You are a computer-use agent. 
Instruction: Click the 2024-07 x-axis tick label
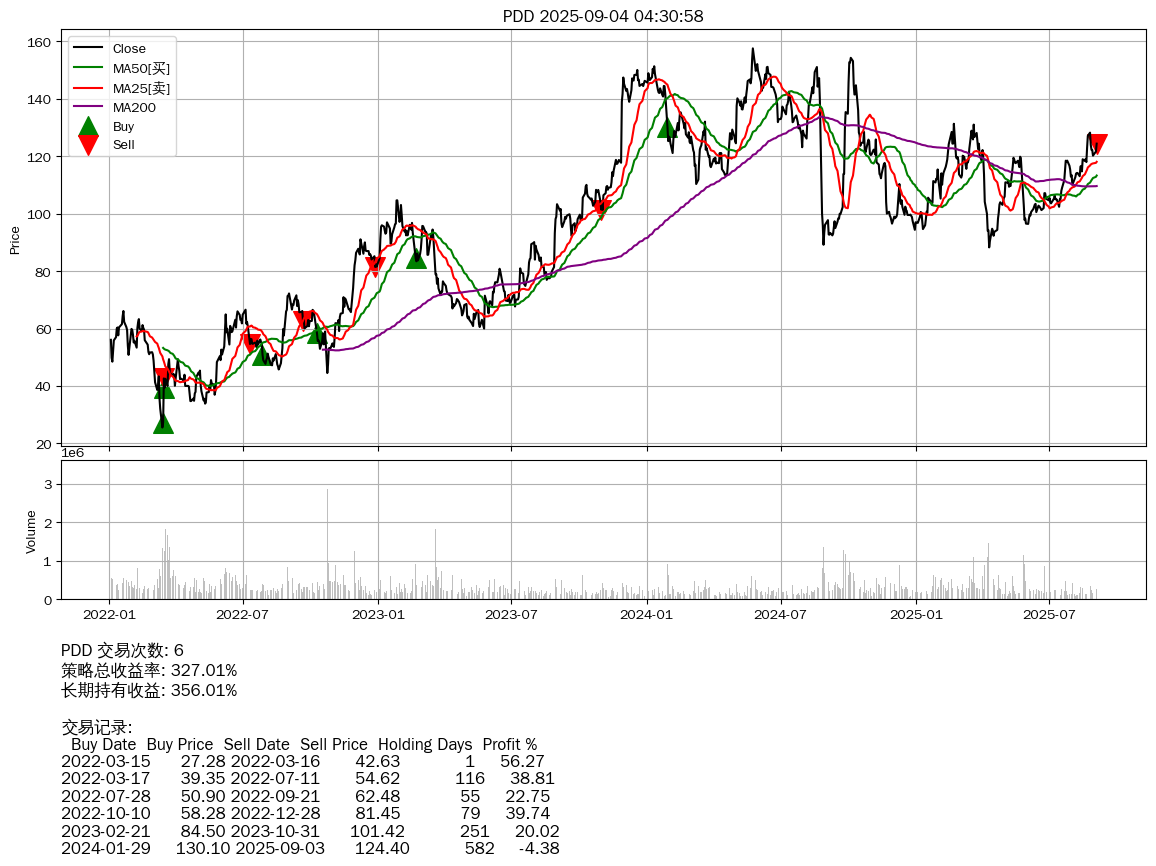pos(781,613)
